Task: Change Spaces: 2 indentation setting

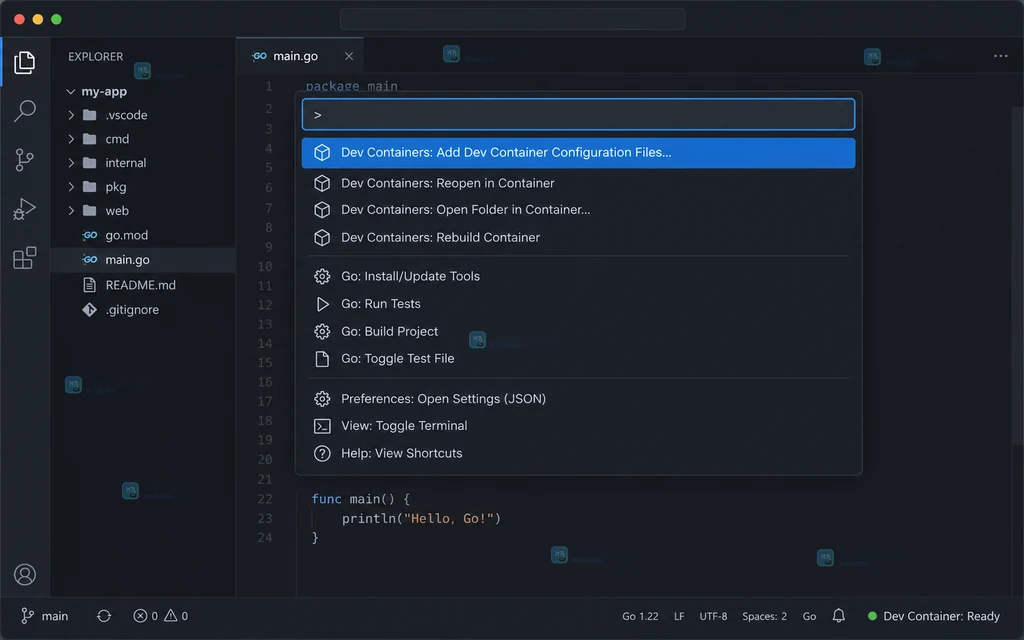Action: pos(764,616)
